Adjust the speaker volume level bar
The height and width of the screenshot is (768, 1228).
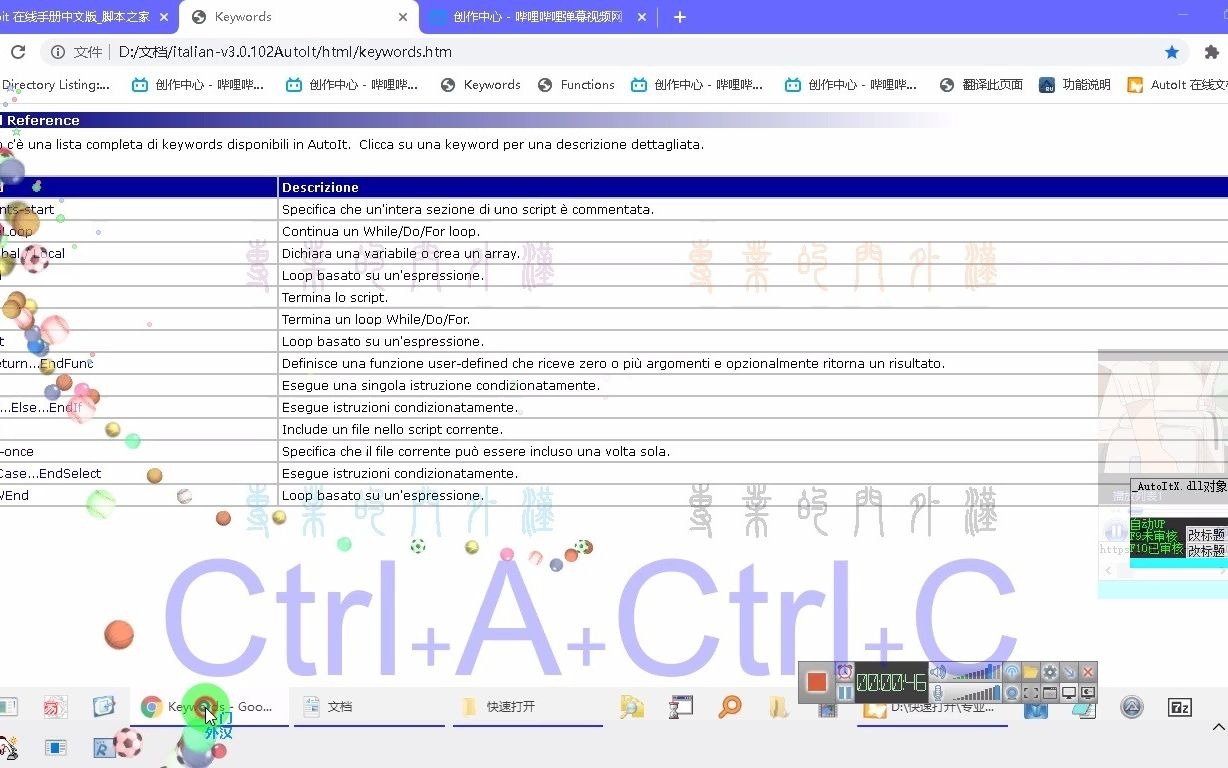976,671
